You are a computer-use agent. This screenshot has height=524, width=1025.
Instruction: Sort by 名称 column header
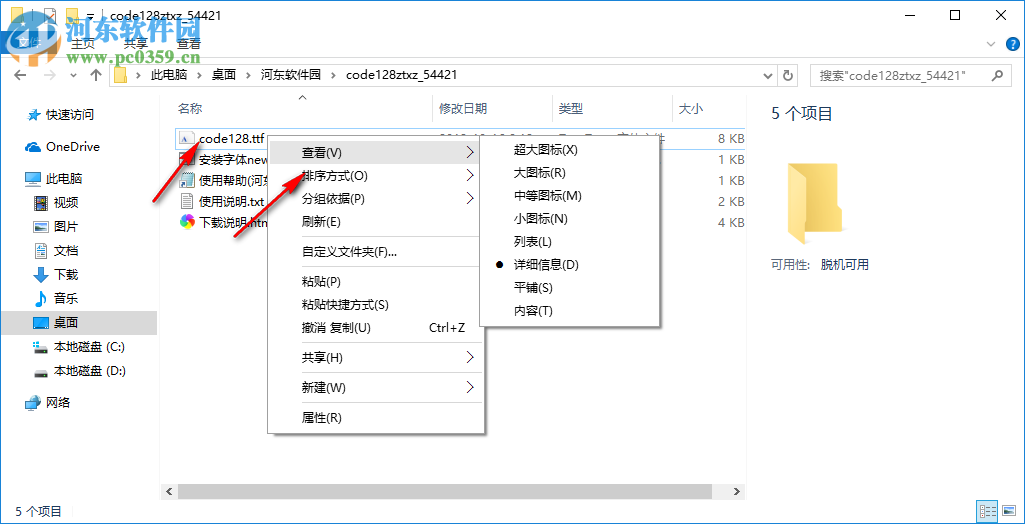pos(190,109)
